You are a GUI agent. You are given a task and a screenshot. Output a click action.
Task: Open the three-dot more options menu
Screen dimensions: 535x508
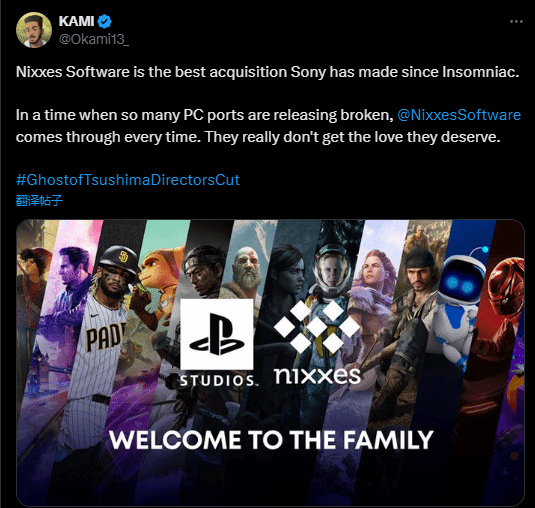(516, 21)
